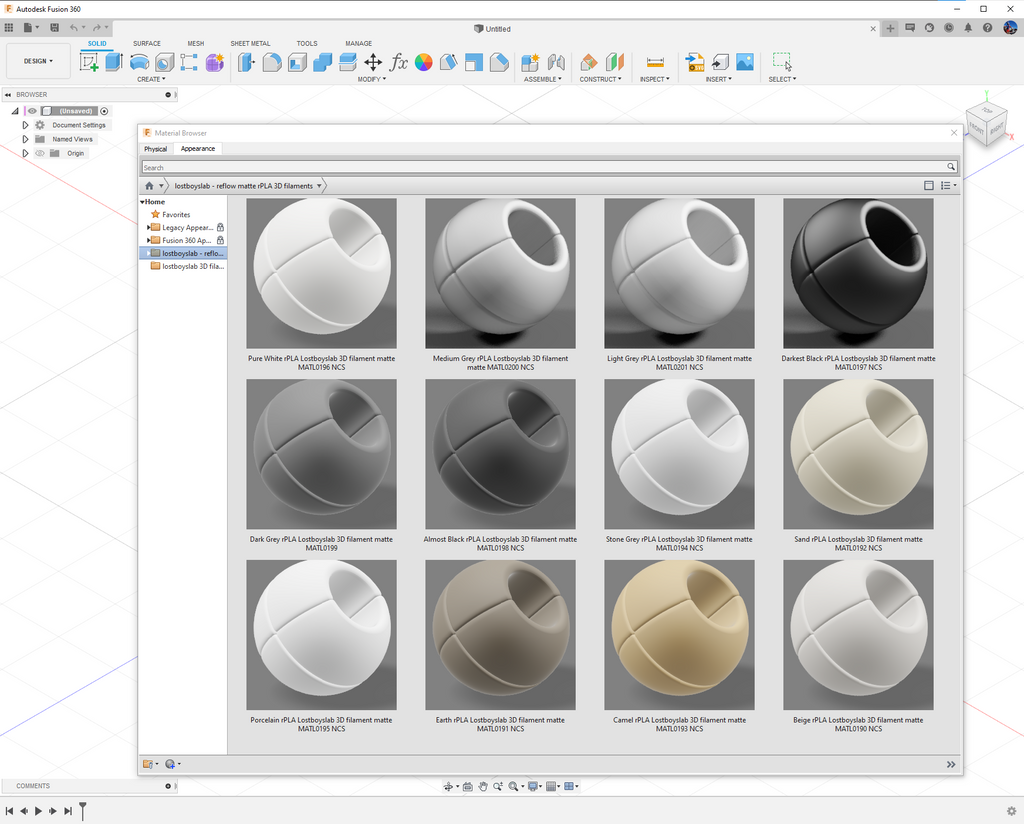Screen dimensions: 1024x824
Task: Expand the Named Views node
Action: (25, 139)
